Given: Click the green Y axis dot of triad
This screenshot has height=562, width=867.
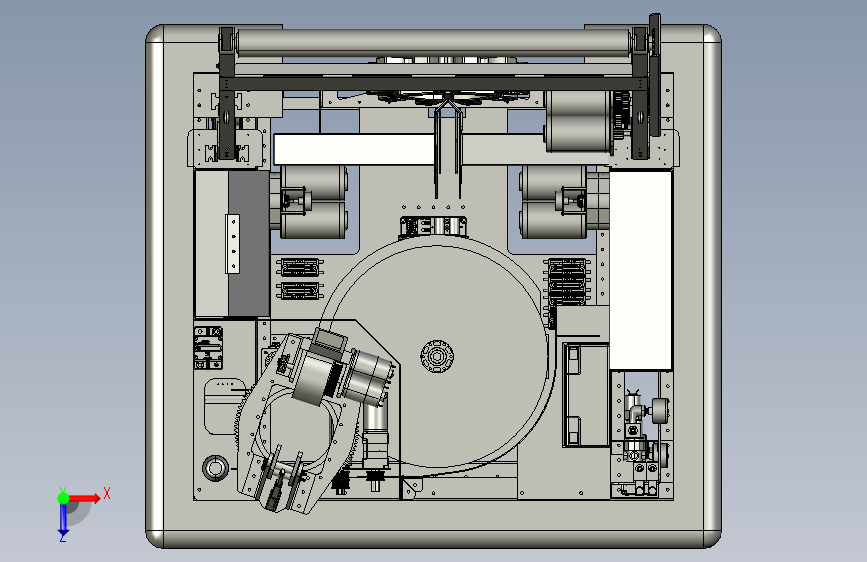Looking at the screenshot, I should click(x=63, y=498).
